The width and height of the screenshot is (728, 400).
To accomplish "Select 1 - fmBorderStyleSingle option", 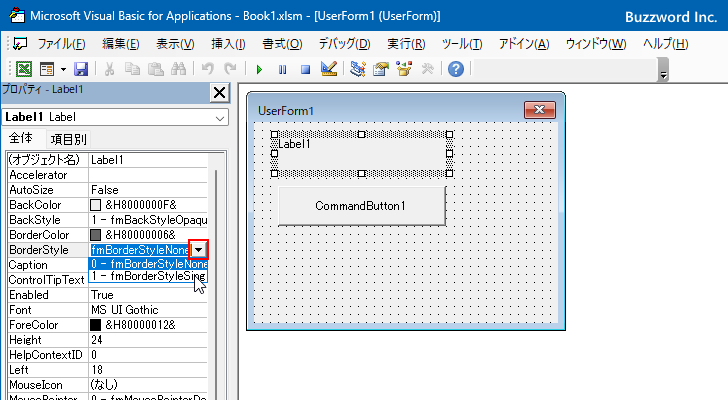I will click(148, 276).
